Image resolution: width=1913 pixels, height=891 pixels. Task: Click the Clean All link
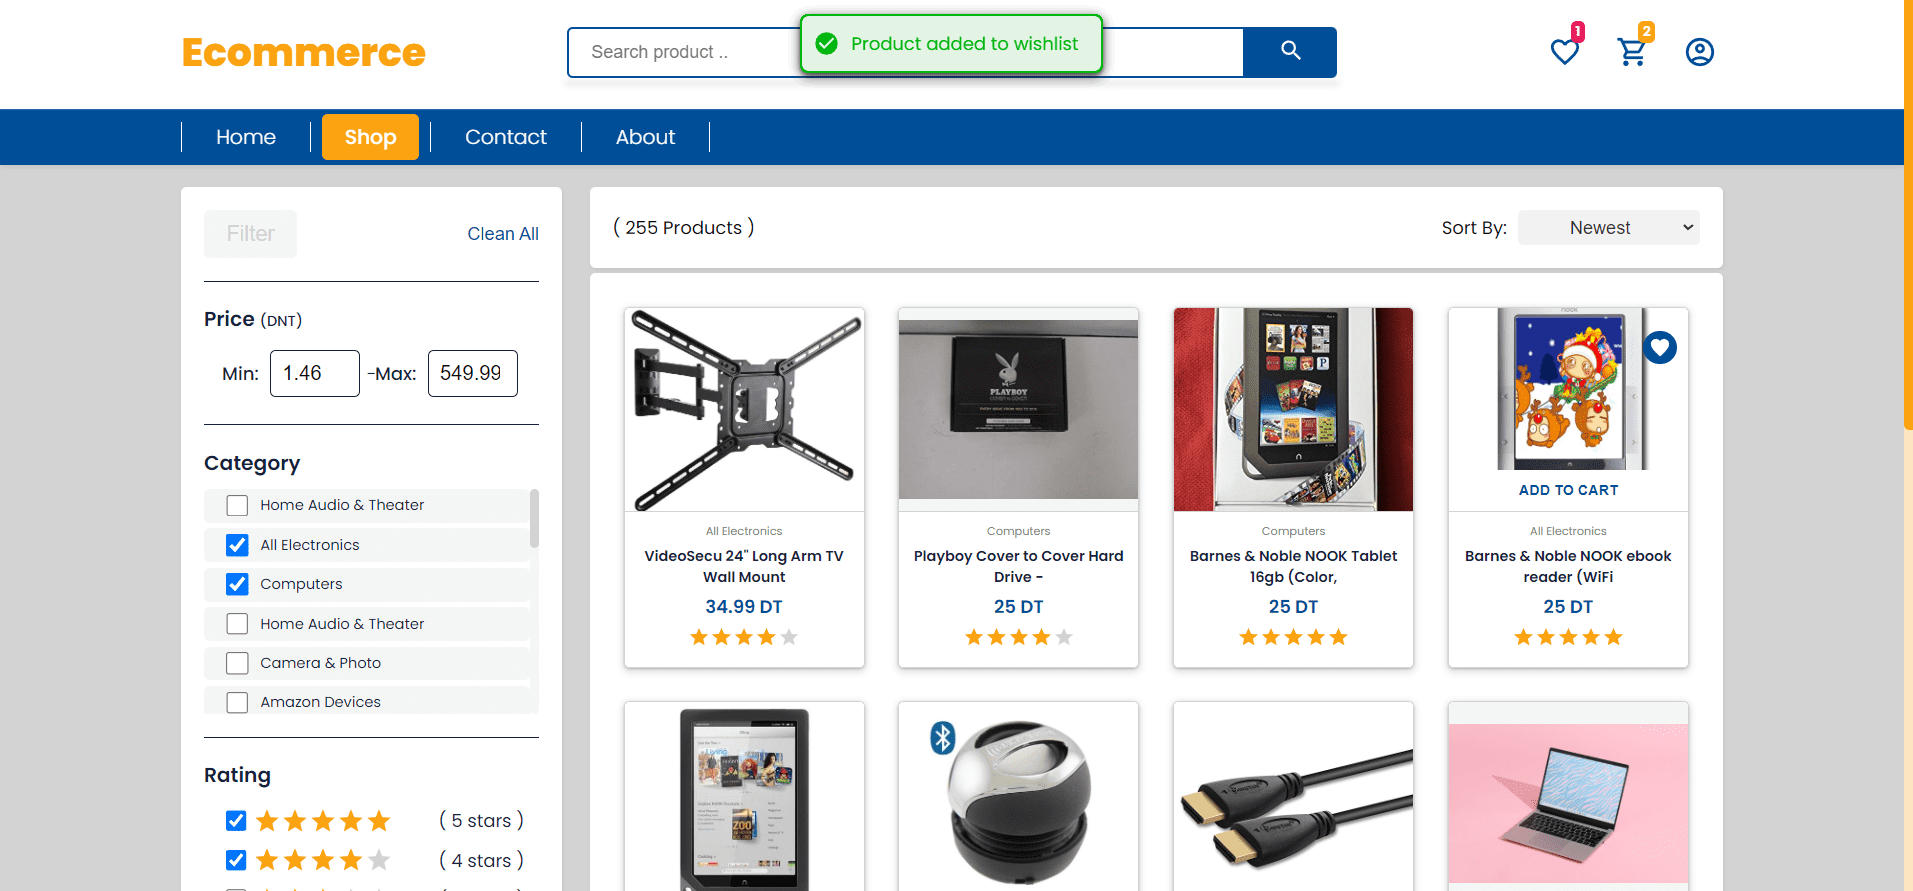click(x=503, y=234)
